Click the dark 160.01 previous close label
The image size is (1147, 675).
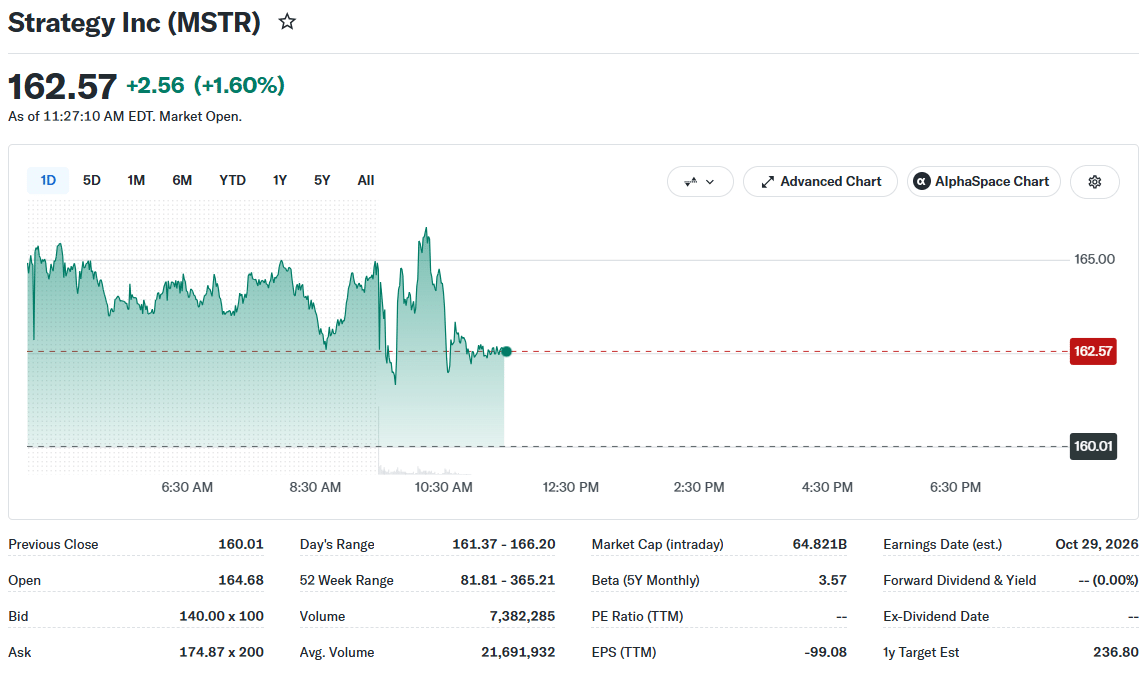(1093, 446)
